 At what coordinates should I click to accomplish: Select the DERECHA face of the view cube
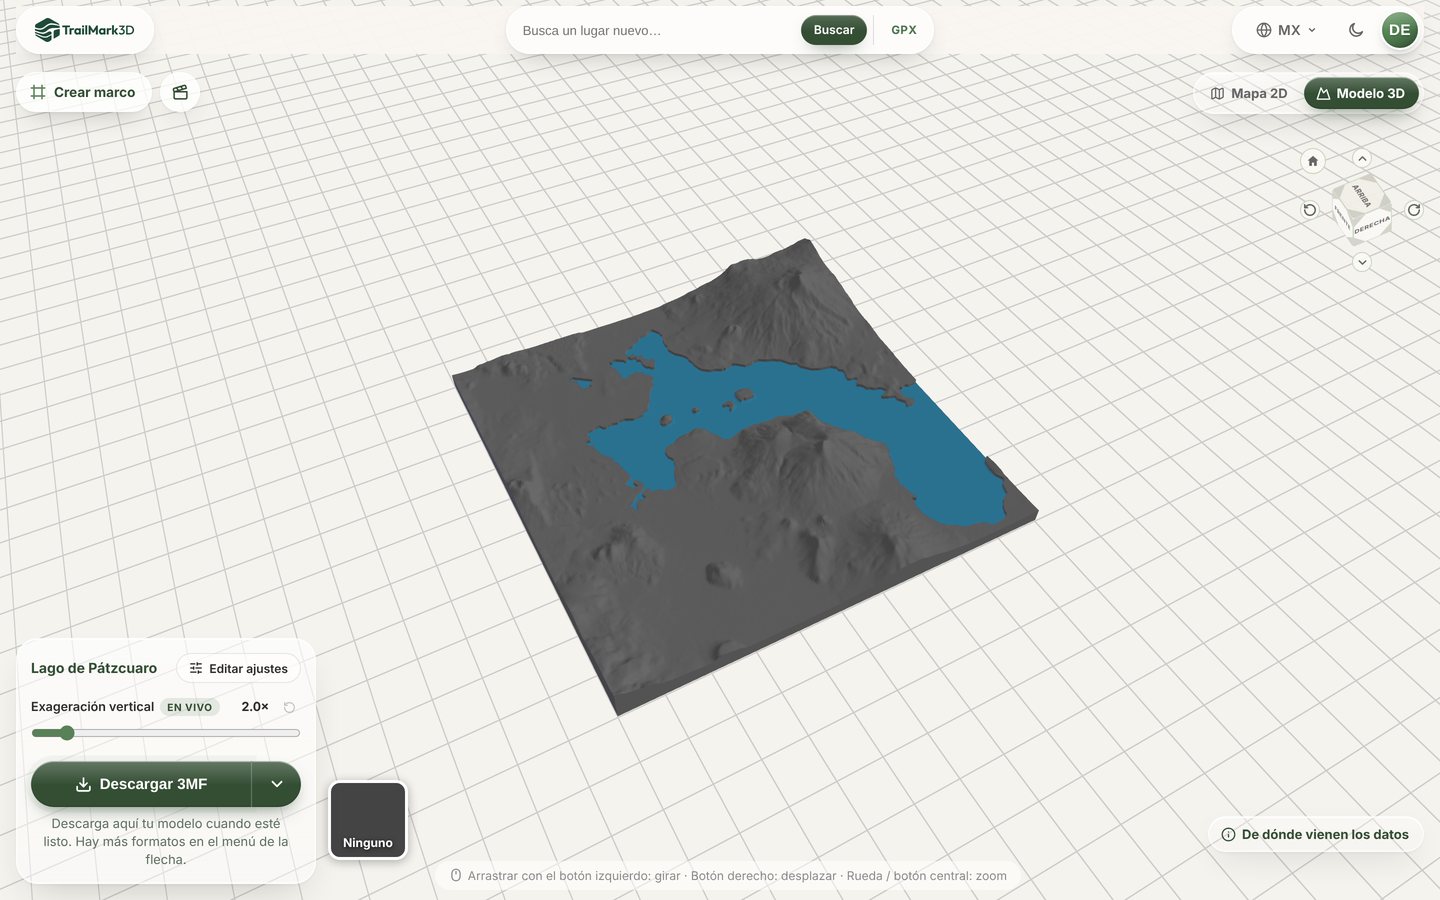pyautogui.click(x=1372, y=225)
